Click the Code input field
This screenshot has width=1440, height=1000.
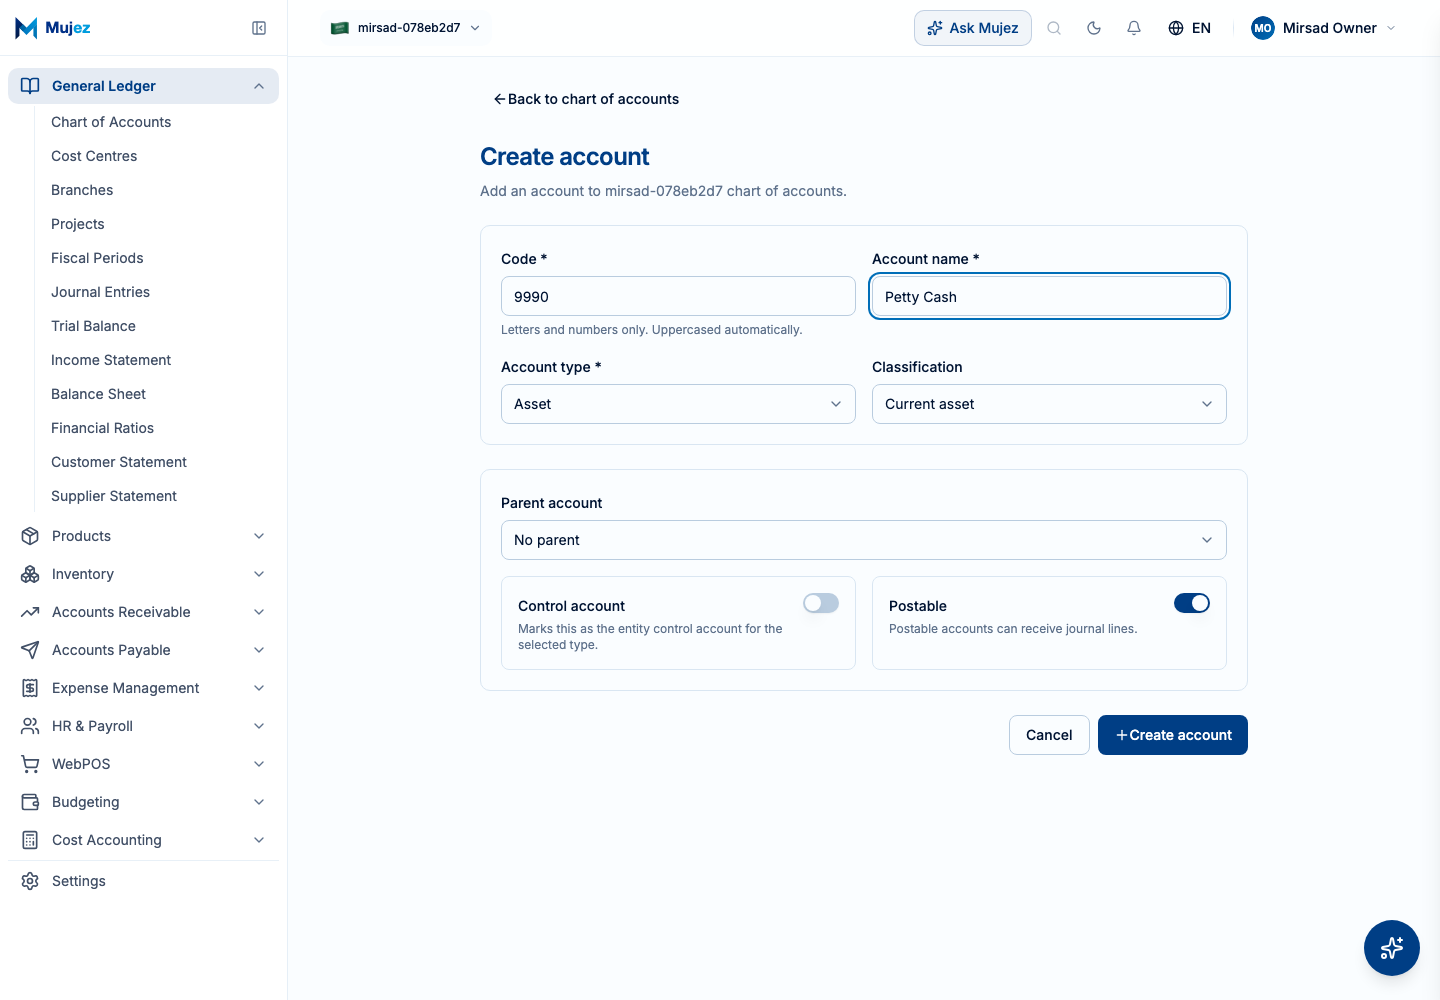click(x=678, y=296)
